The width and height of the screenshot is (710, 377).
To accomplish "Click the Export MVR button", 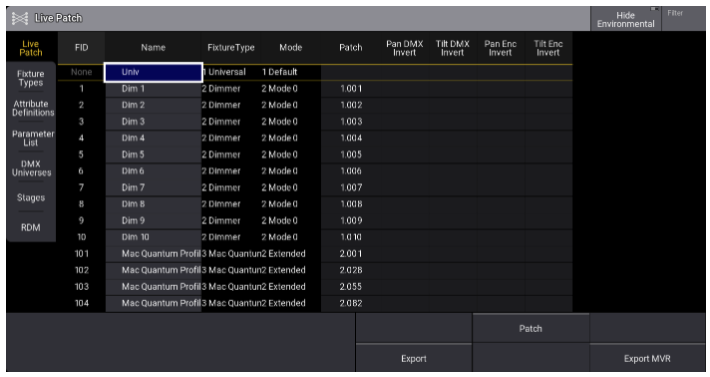I will [x=647, y=358].
